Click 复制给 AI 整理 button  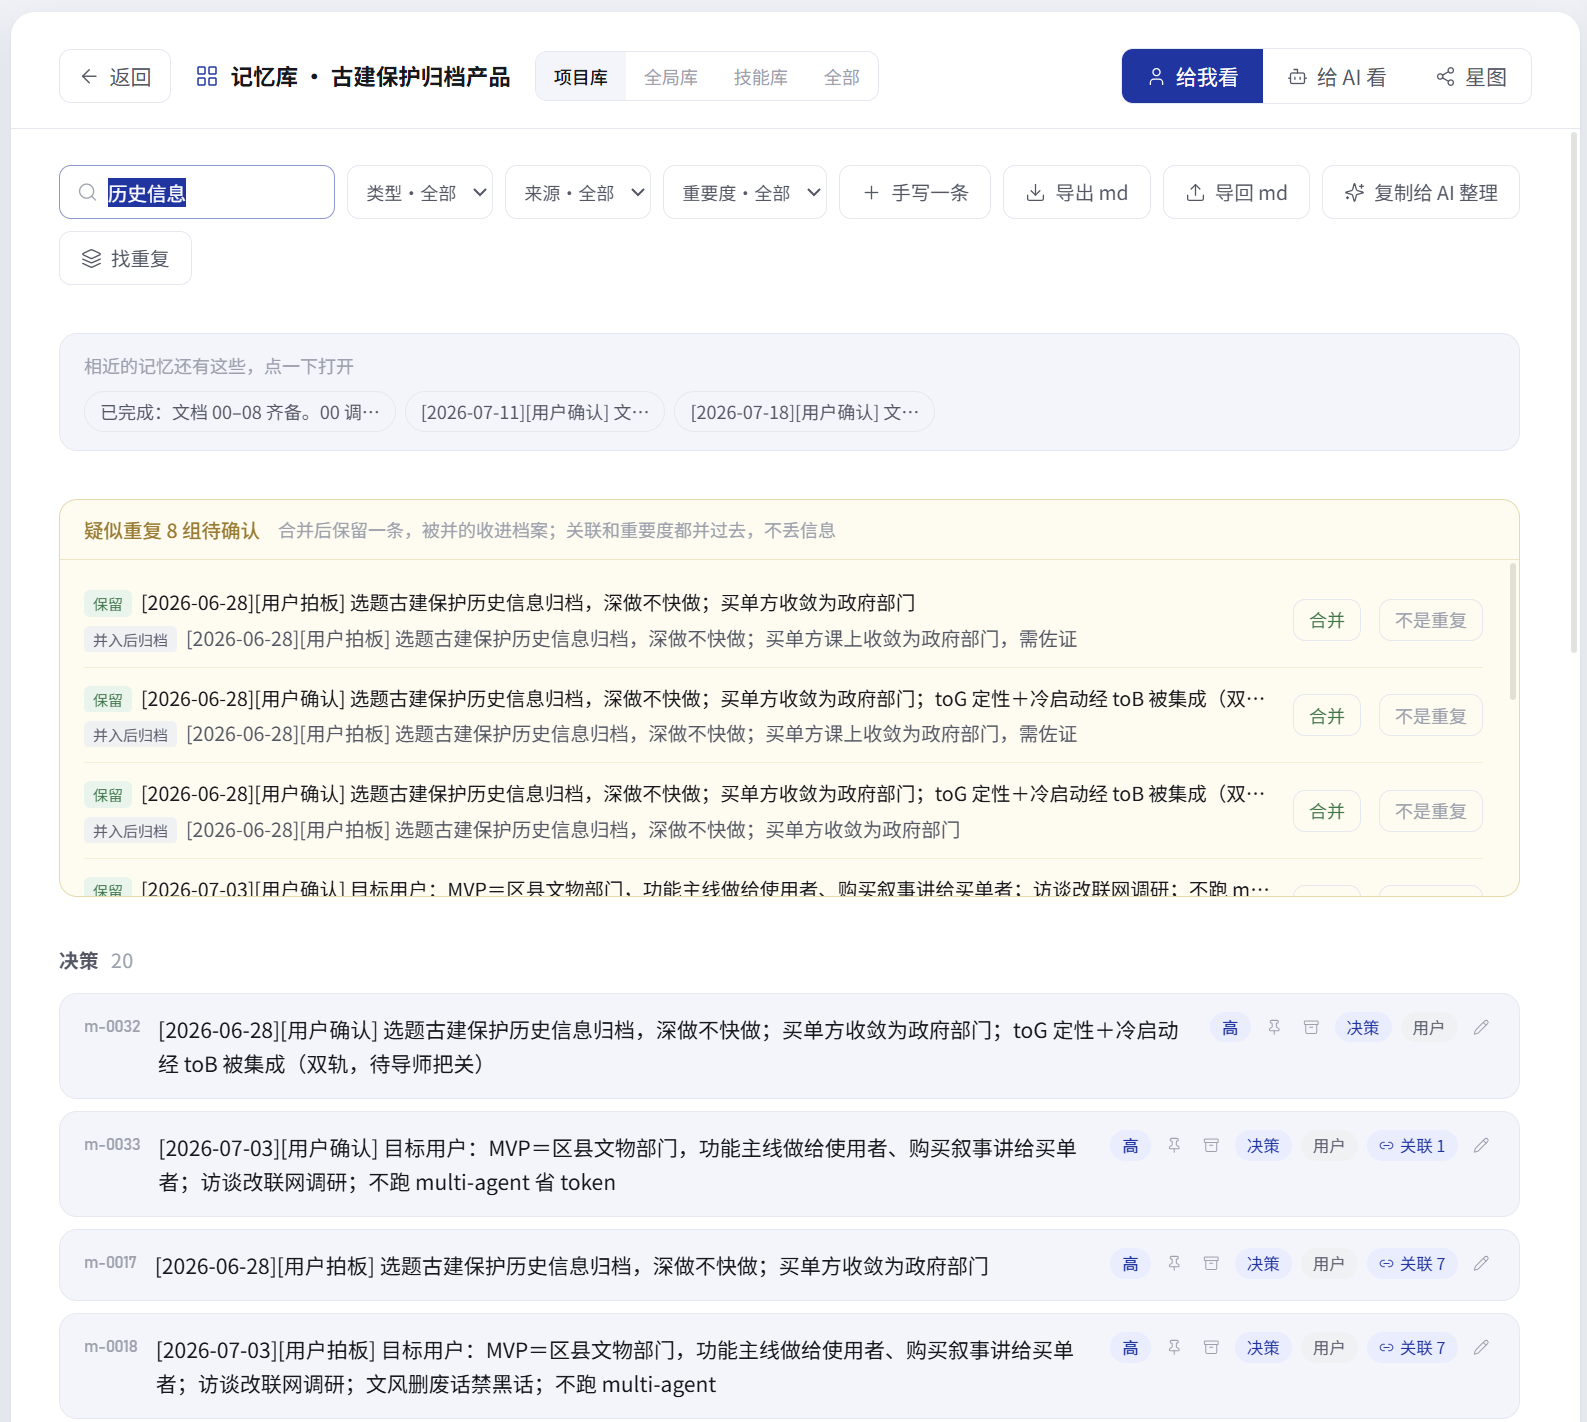(x=1421, y=192)
